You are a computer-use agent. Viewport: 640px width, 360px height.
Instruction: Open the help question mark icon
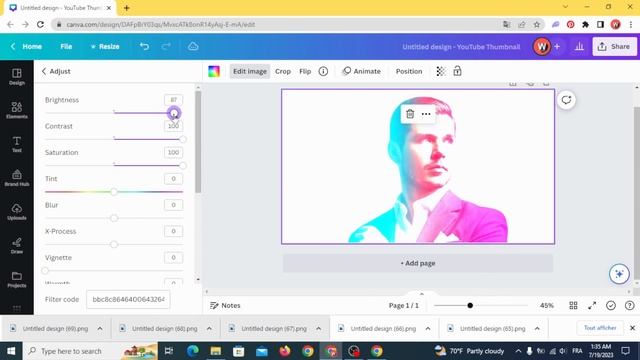(629, 305)
